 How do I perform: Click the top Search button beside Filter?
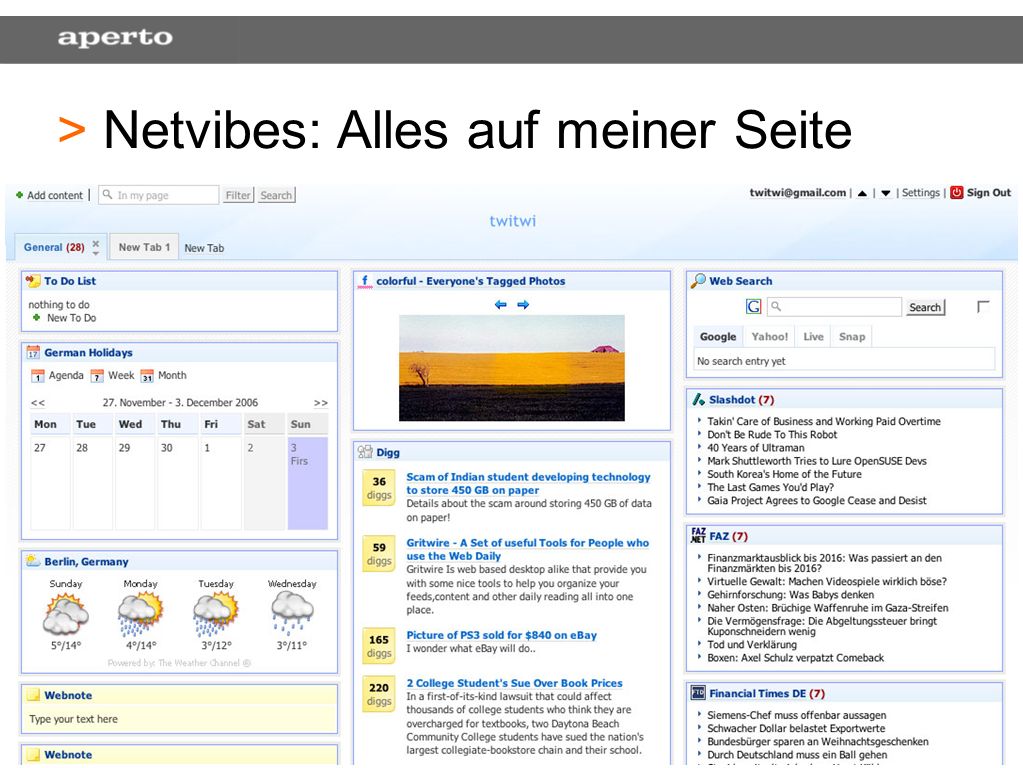(276, 195)
